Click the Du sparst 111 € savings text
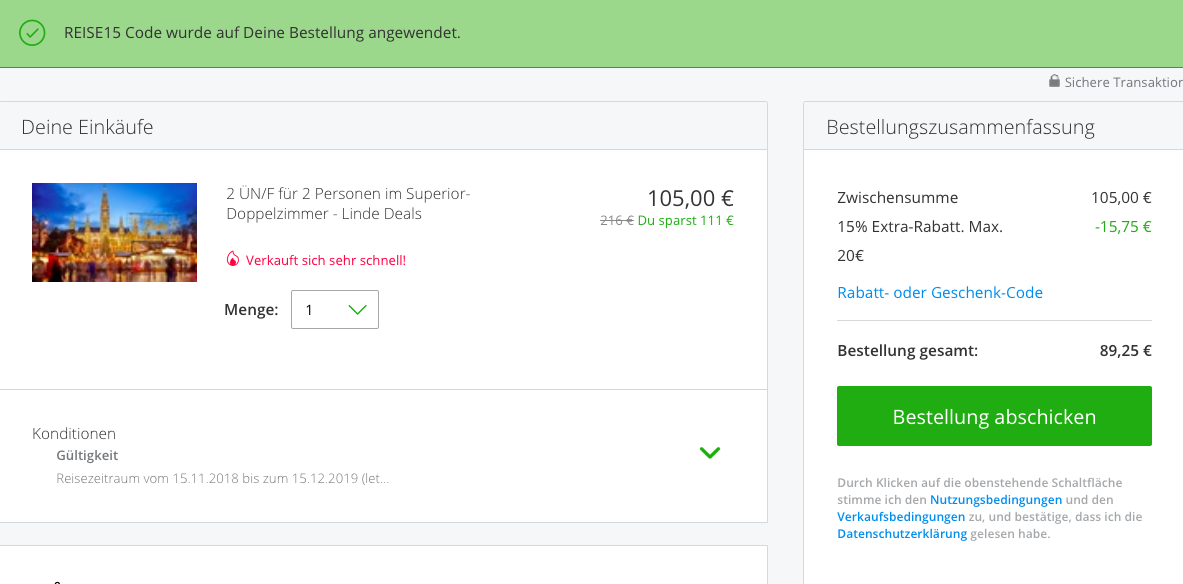 click(686, 220)
